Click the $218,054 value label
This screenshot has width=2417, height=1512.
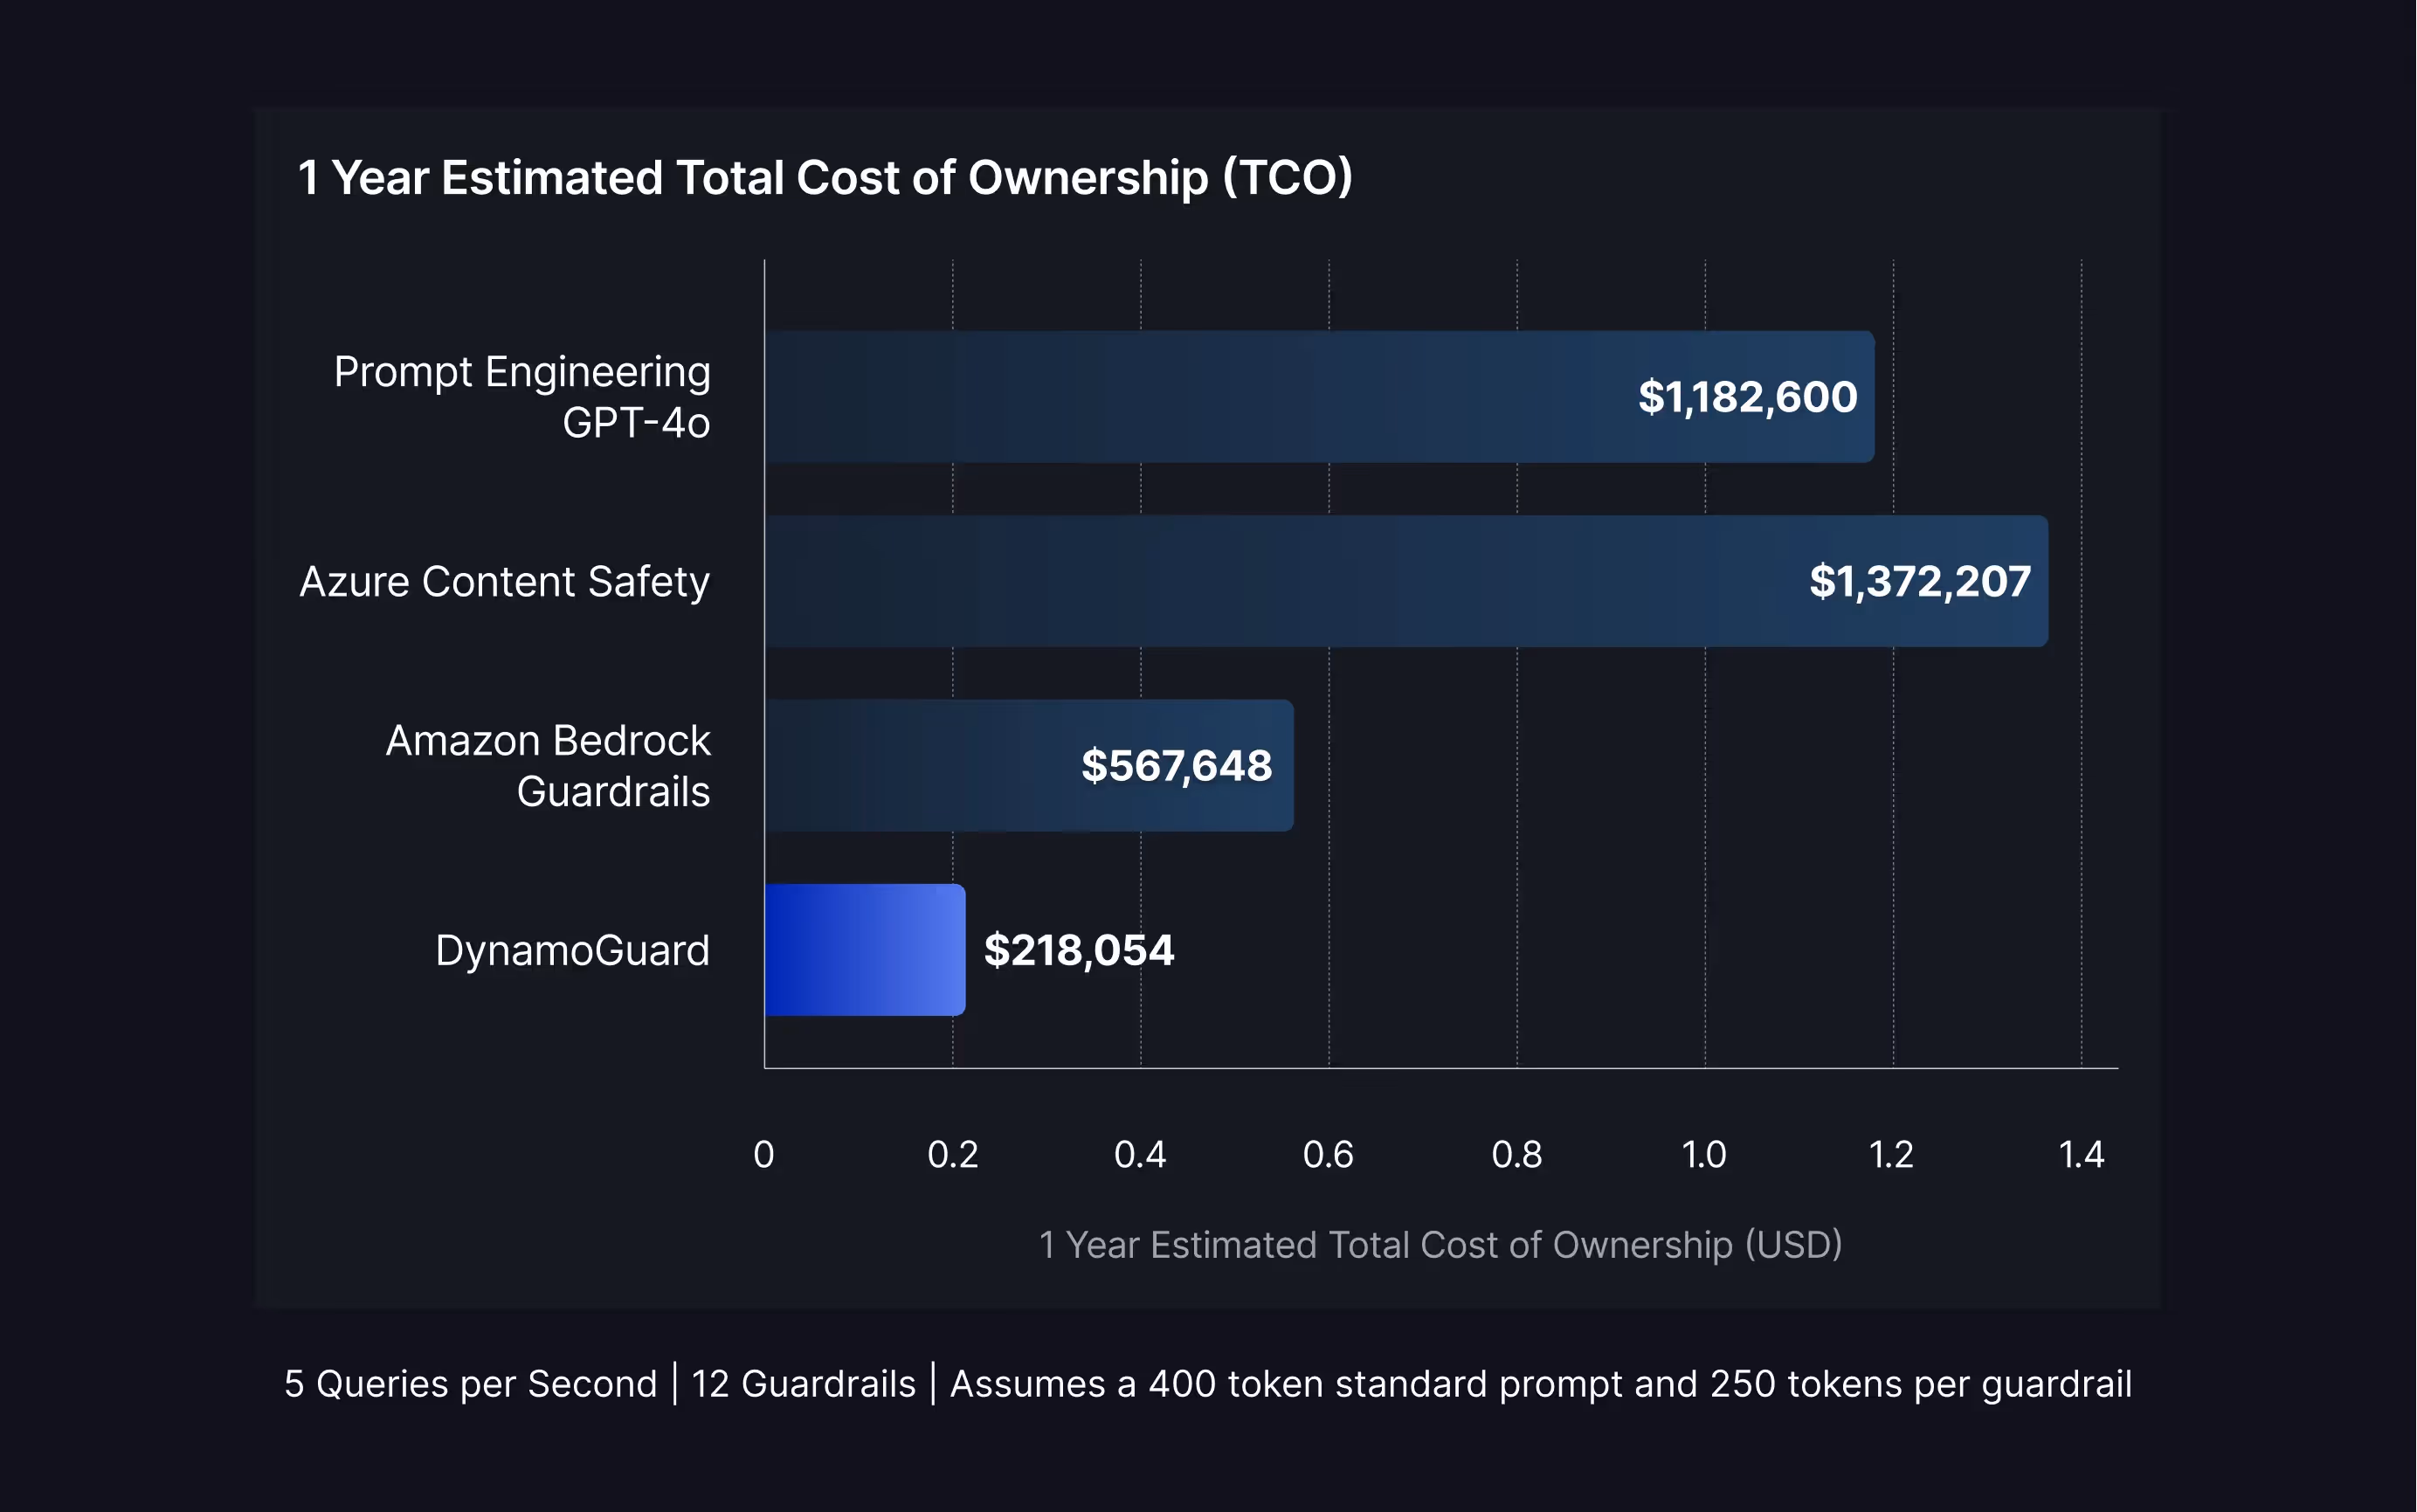click(x=1079, y=950)
